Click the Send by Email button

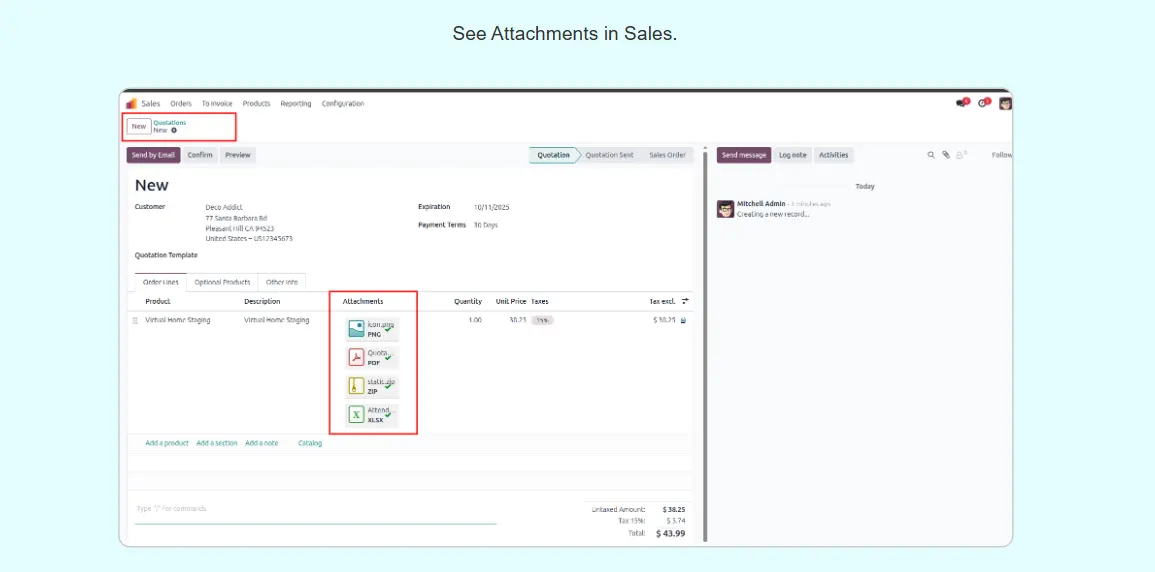tap(153, 155)
